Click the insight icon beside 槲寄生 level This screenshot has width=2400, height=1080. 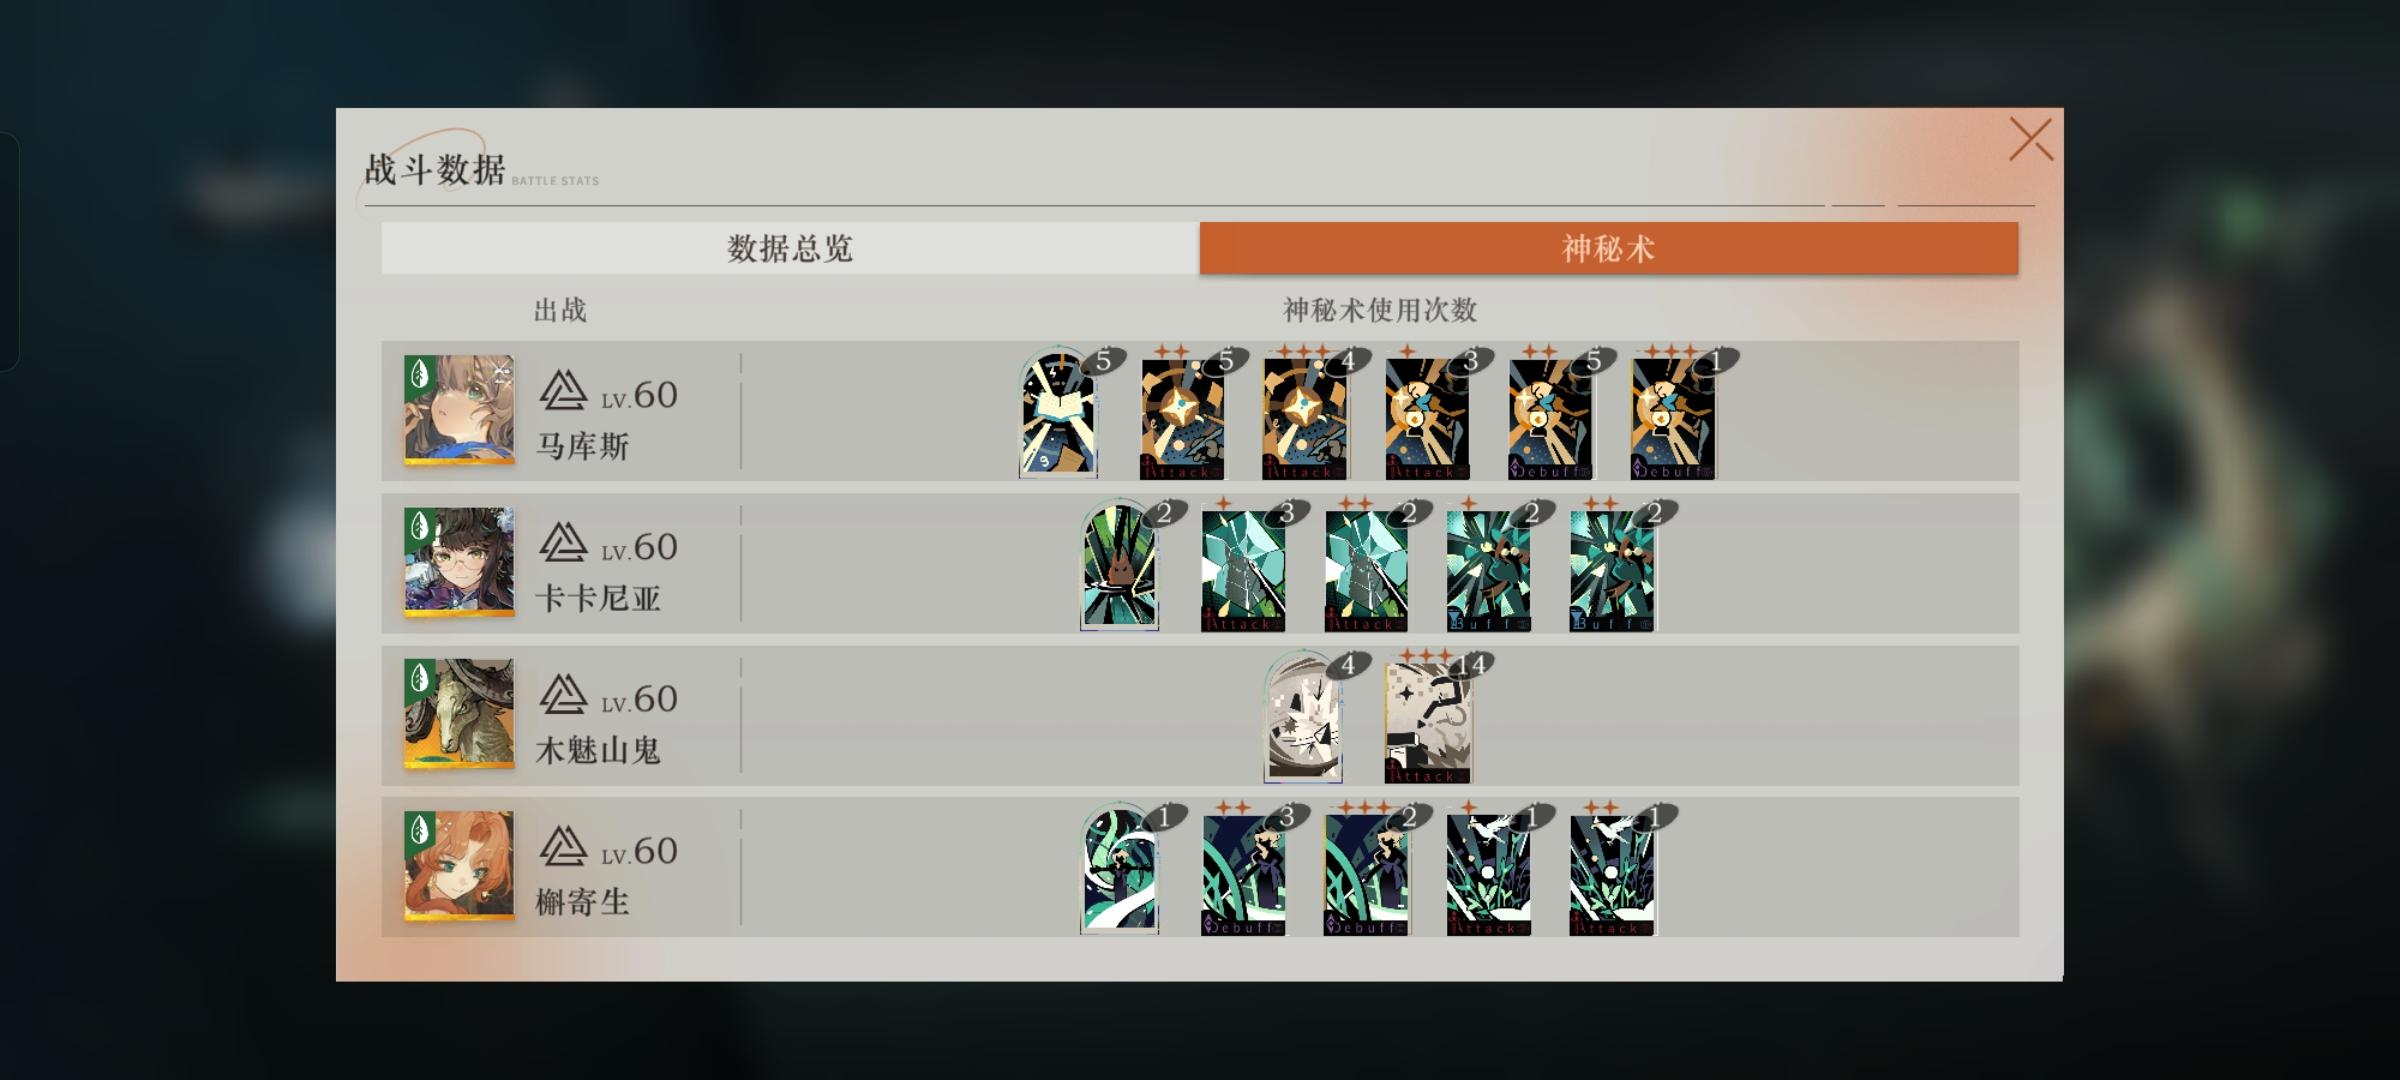563,847
